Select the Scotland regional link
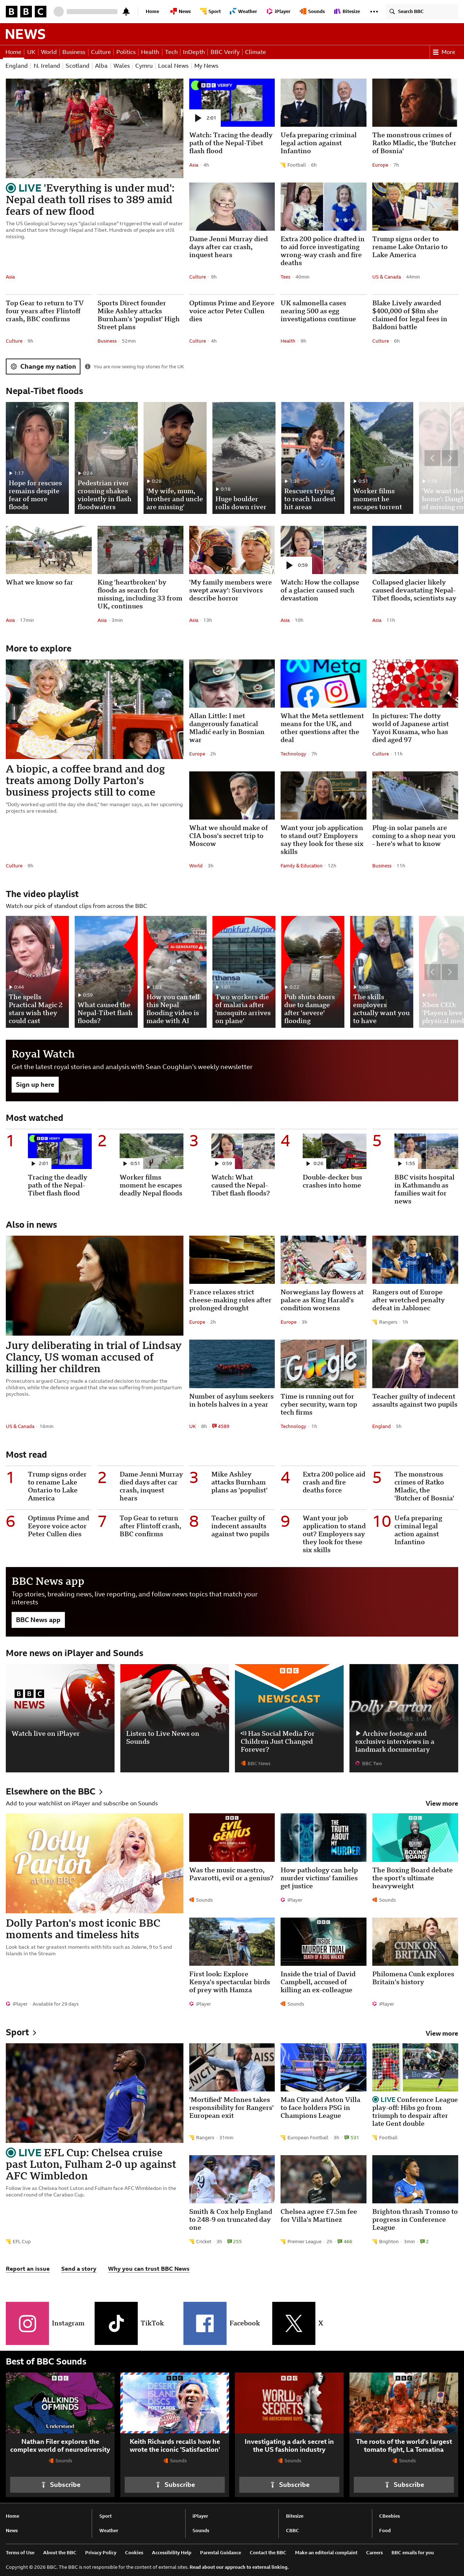The width and height of the screenshot is (464, 2576). [77, 66]
